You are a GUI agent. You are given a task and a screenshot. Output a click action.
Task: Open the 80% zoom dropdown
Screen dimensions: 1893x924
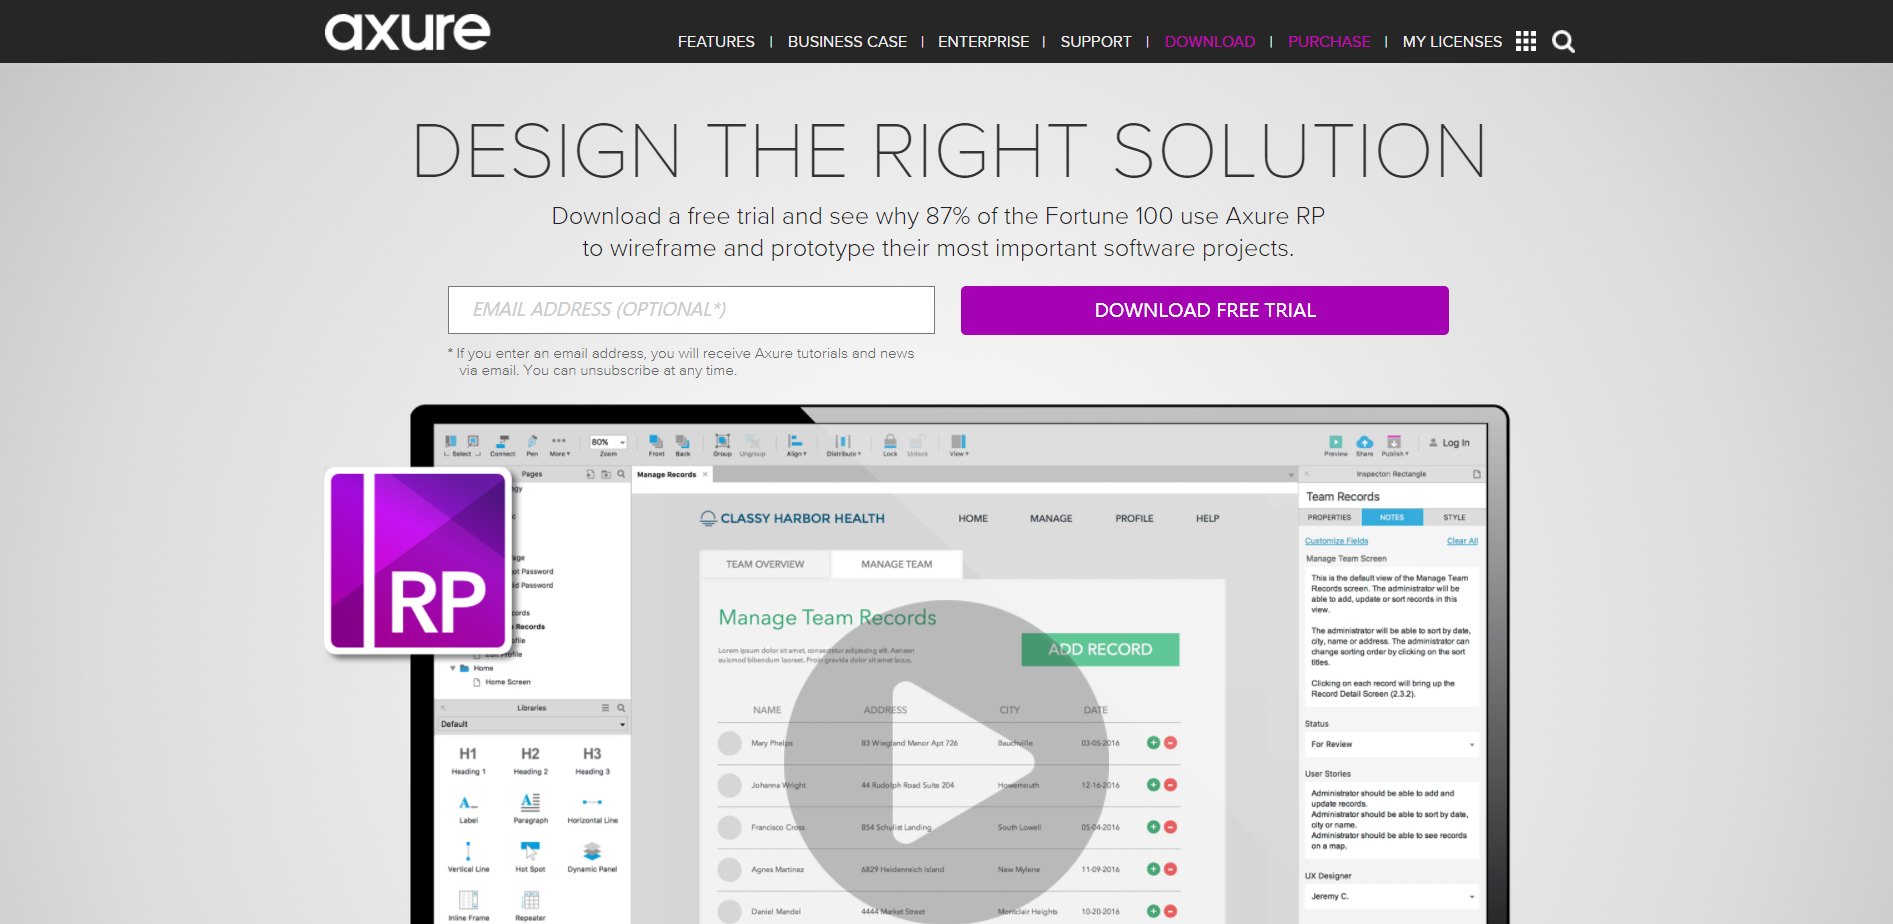click(608, 442)
